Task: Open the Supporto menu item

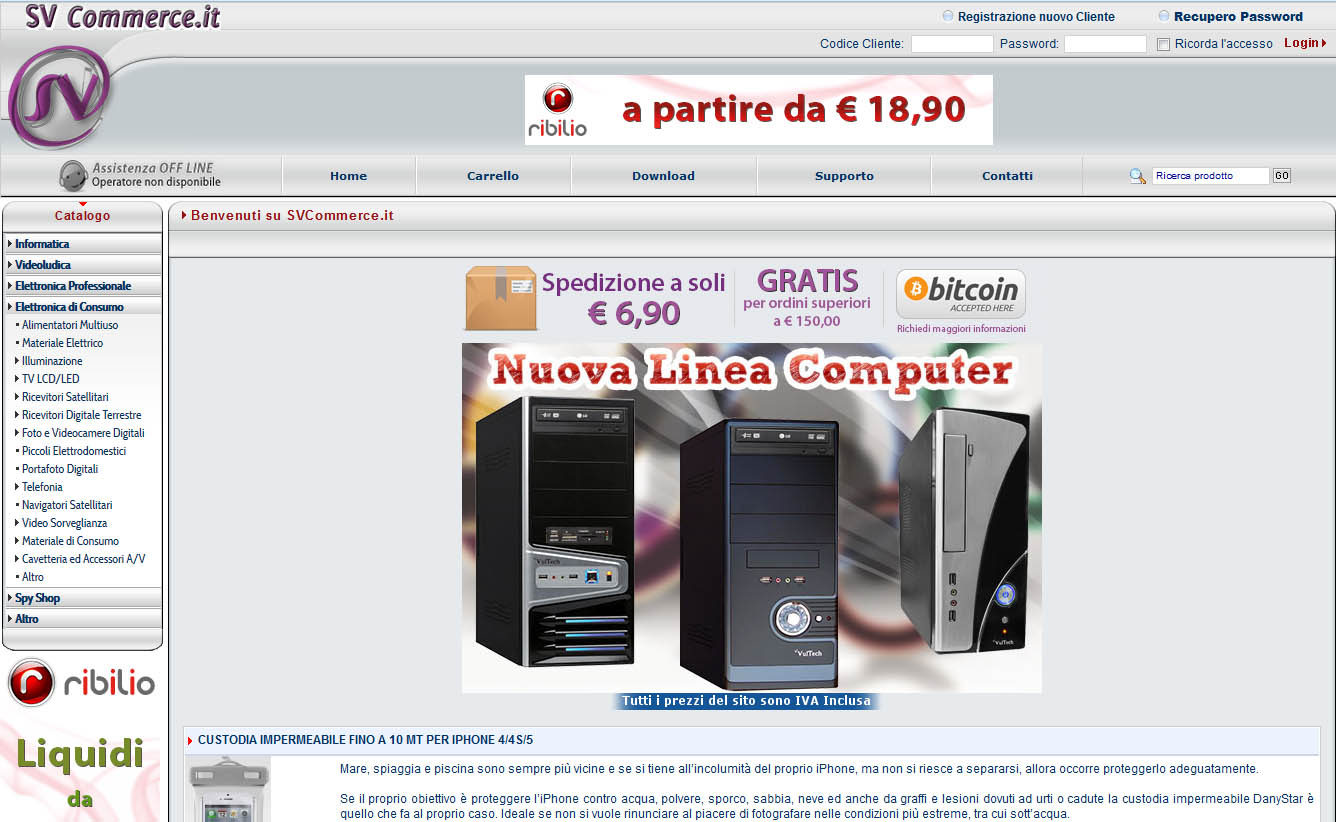Action: (x=844, y=176)
